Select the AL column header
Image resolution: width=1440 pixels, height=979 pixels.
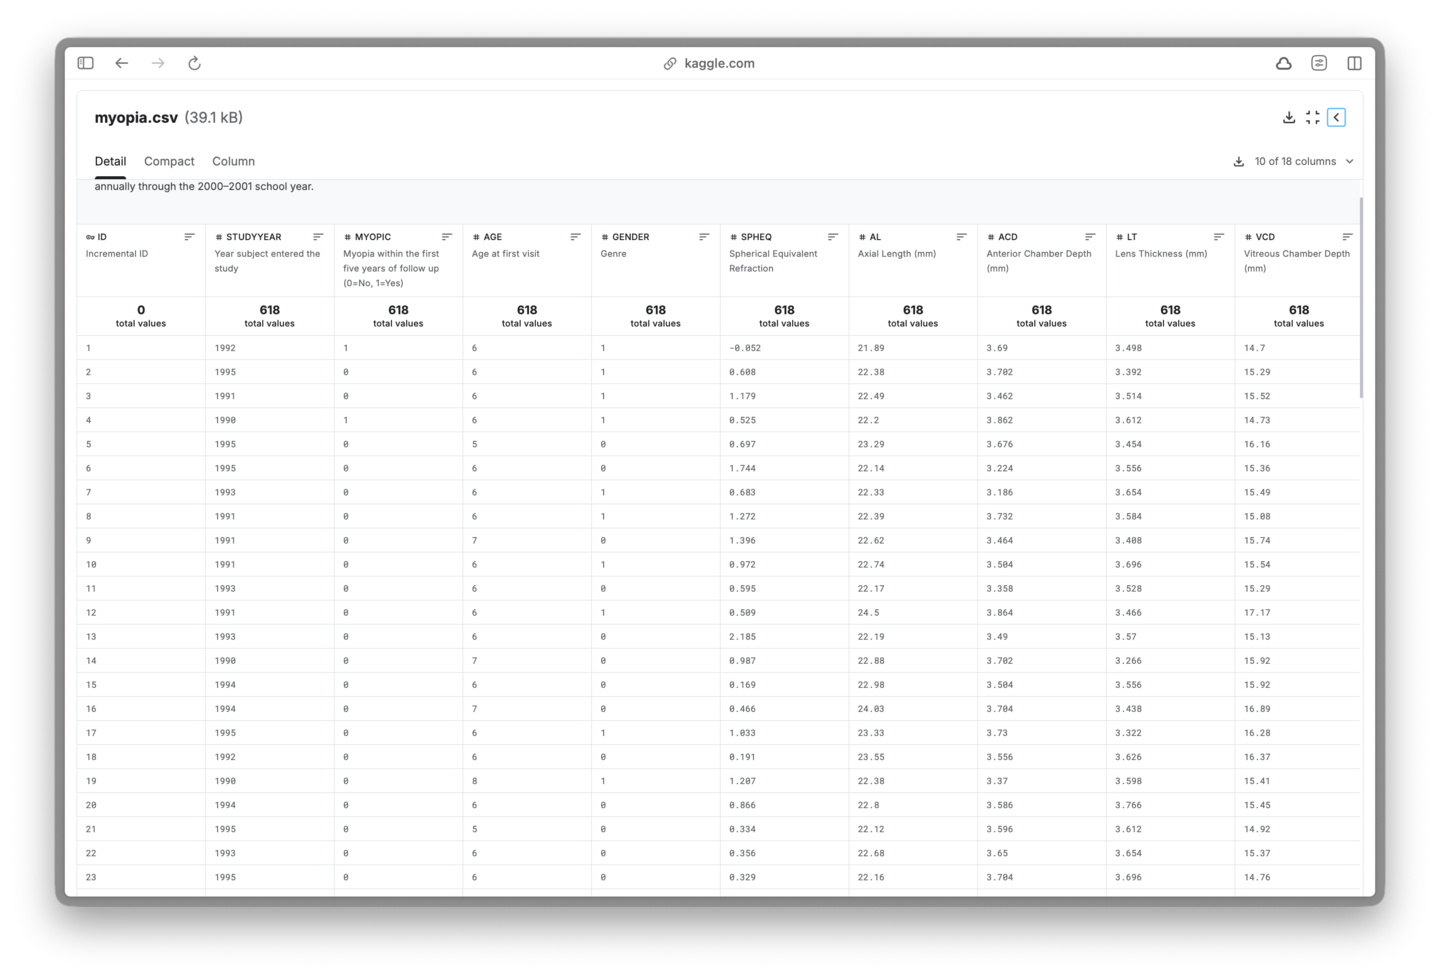point(875,237)
